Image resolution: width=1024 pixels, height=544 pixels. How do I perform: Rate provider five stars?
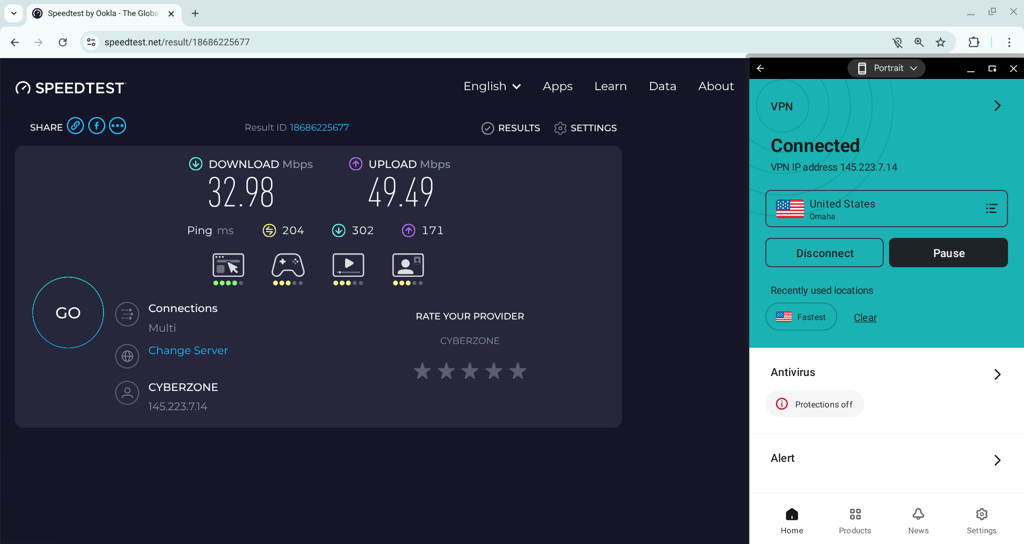point(518,371)
